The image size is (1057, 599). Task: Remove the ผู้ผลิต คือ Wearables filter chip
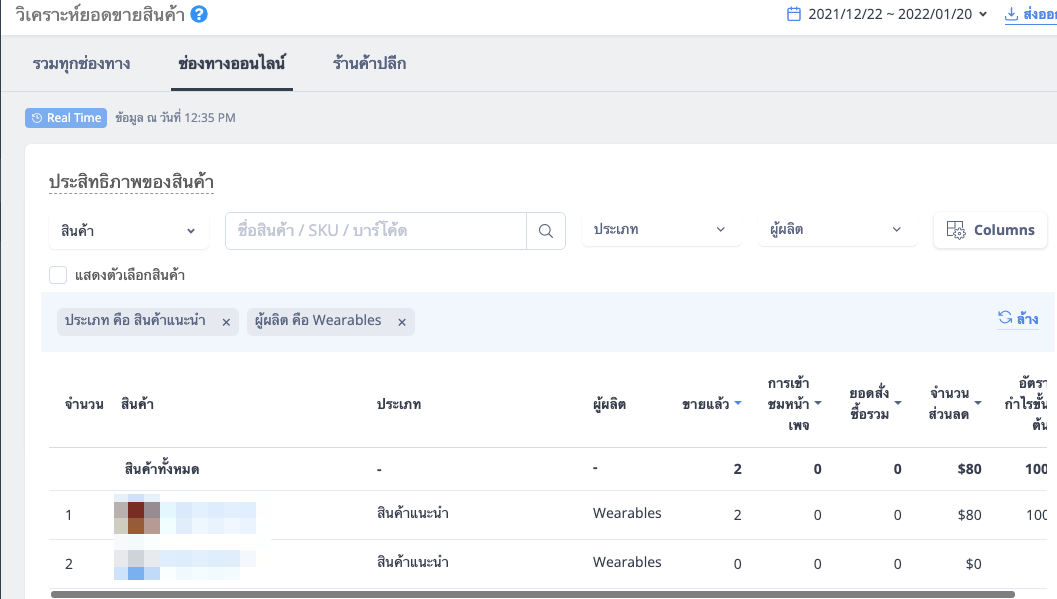pos(402,322)
